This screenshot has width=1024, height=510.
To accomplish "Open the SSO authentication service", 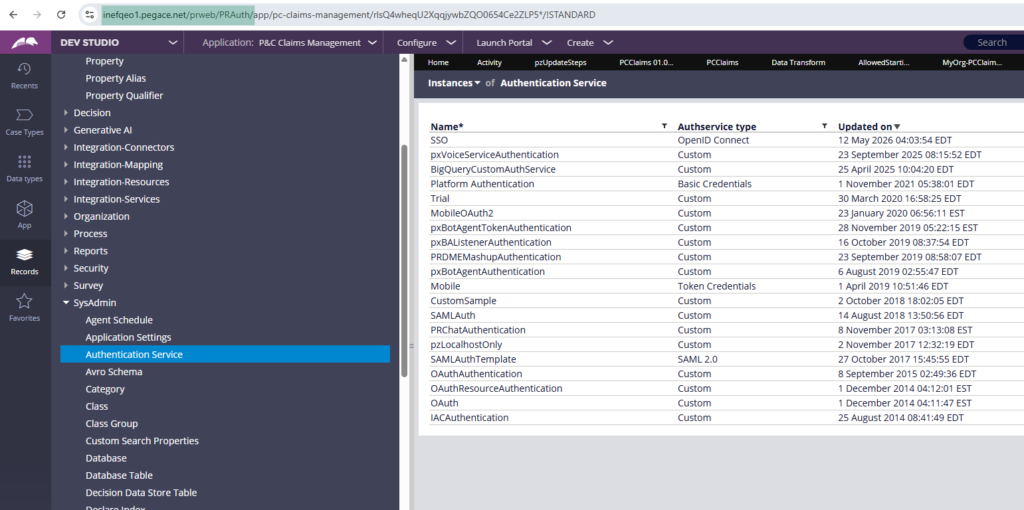I will tap(439, 140).
